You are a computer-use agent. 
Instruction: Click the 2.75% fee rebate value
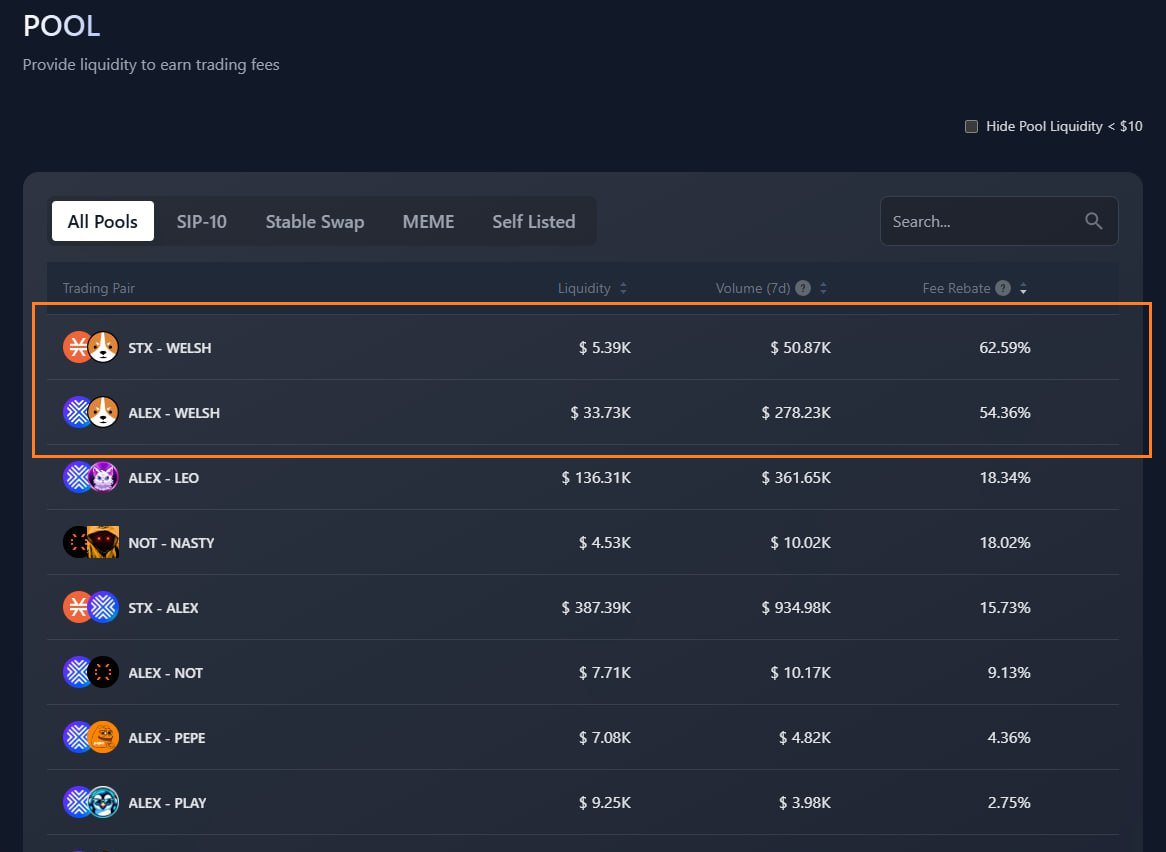1009,802
